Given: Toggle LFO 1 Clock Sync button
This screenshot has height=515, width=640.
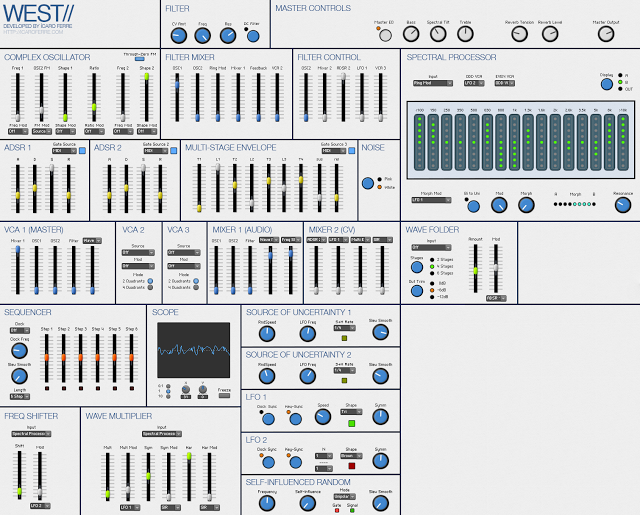Looking at the screenshot, I should click(268, 419).
